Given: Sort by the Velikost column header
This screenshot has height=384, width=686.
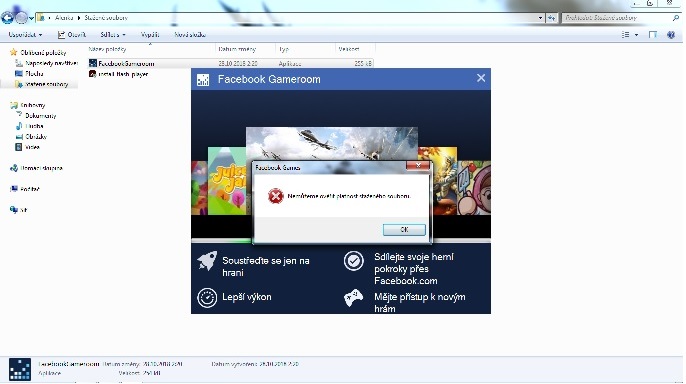Looking at the screenshot, I should coord(355,49).
